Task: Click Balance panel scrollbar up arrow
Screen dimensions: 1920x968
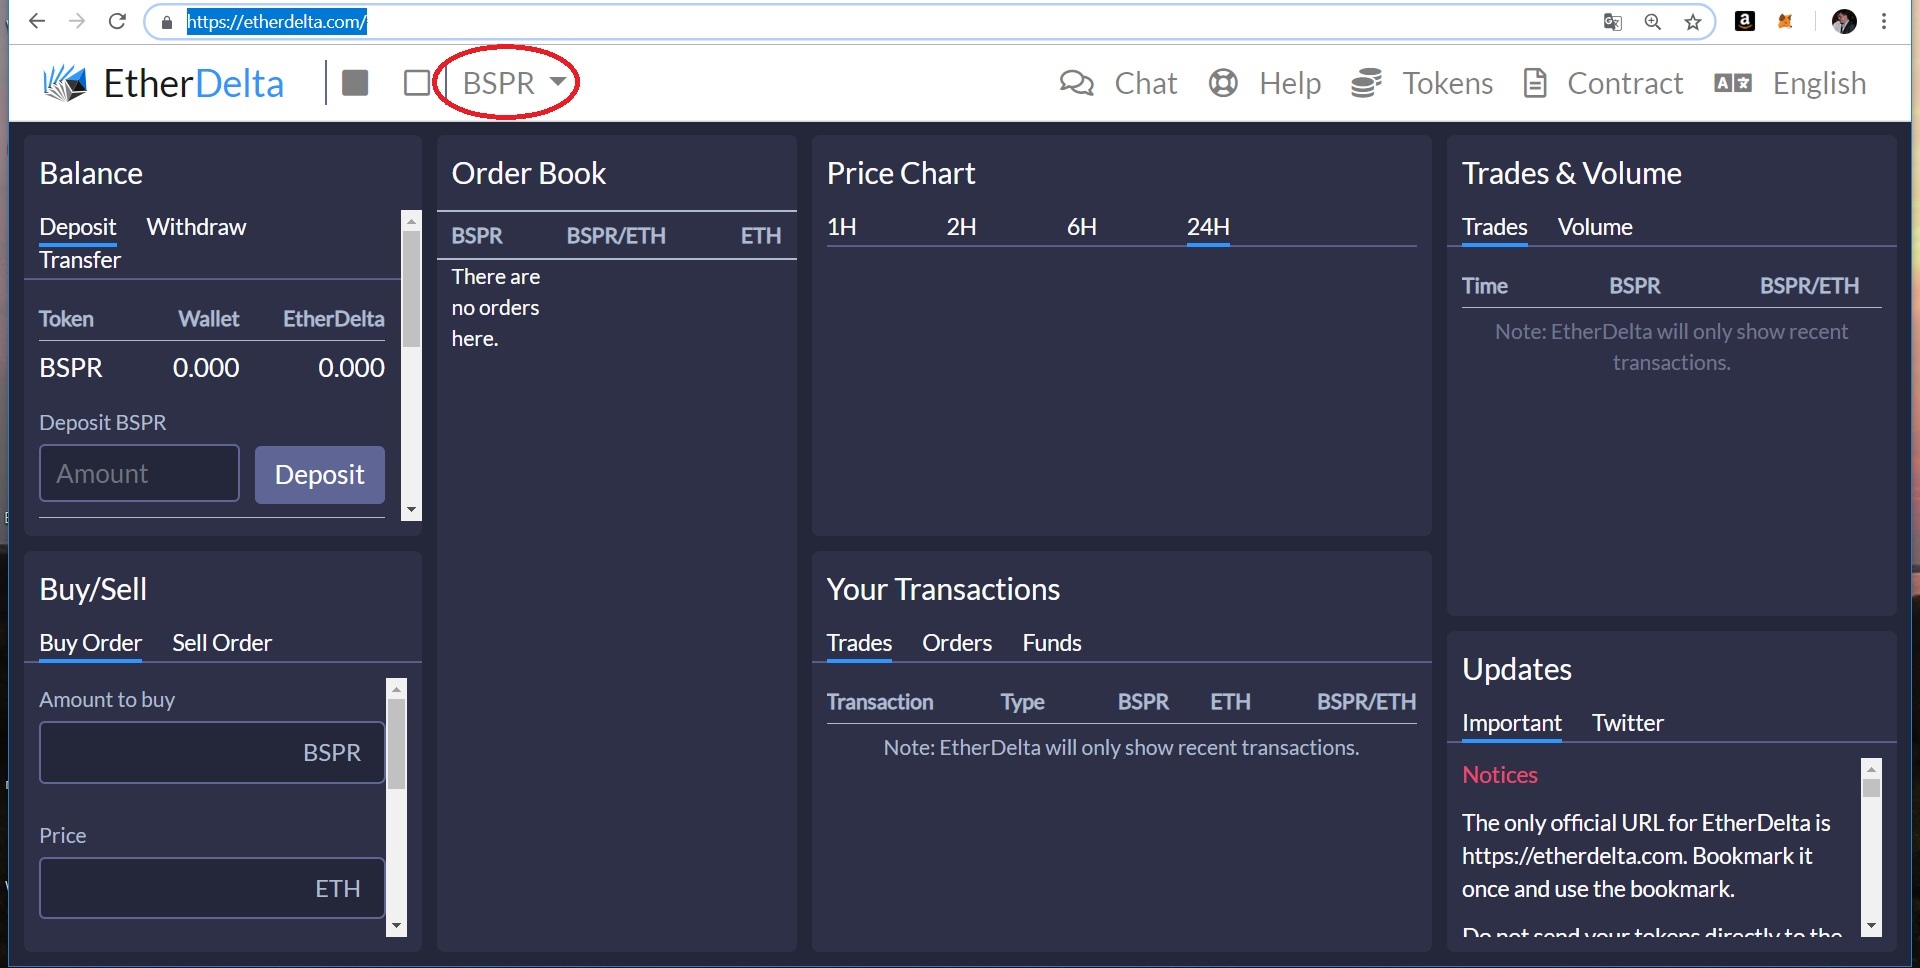Action: [411, 221]
